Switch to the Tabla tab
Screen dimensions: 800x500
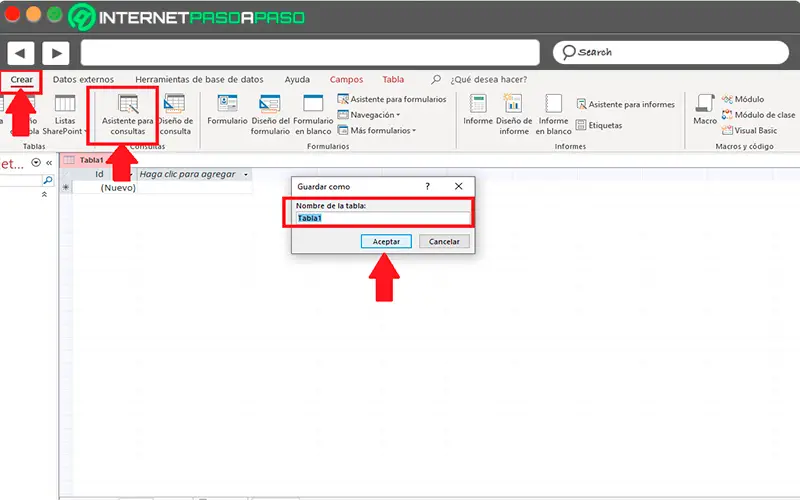393,80
